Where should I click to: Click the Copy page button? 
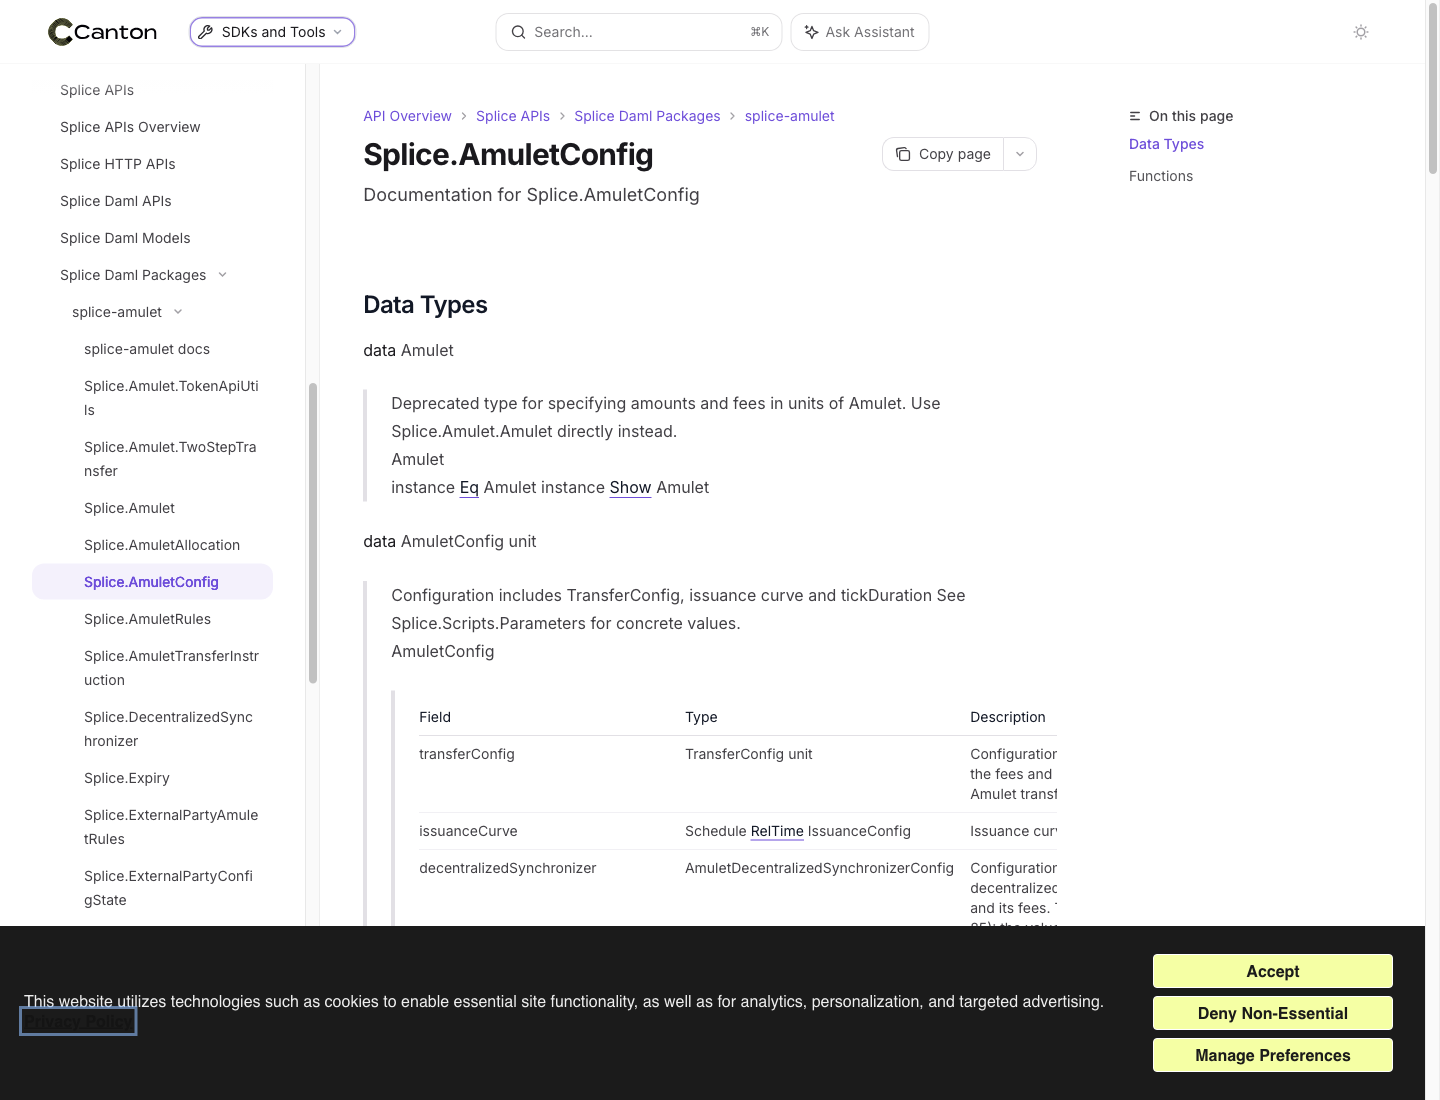click(x=943, y=154)
